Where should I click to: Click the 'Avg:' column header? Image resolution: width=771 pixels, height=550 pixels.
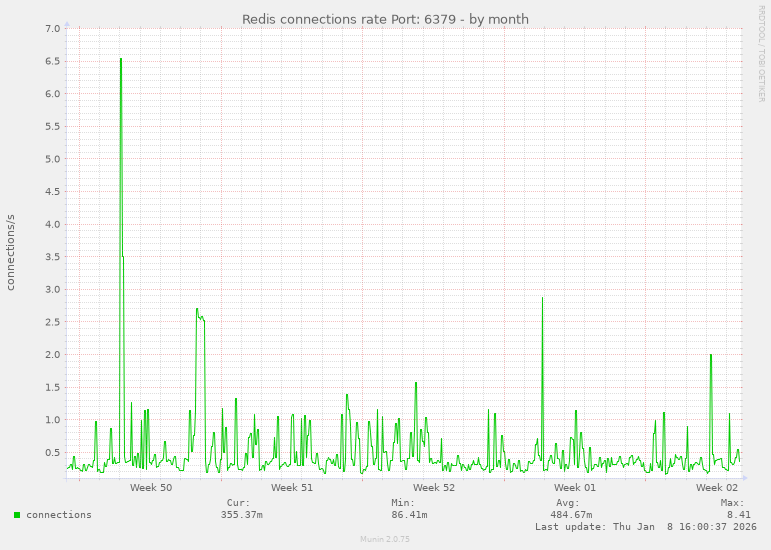click(x=568, y=503)
